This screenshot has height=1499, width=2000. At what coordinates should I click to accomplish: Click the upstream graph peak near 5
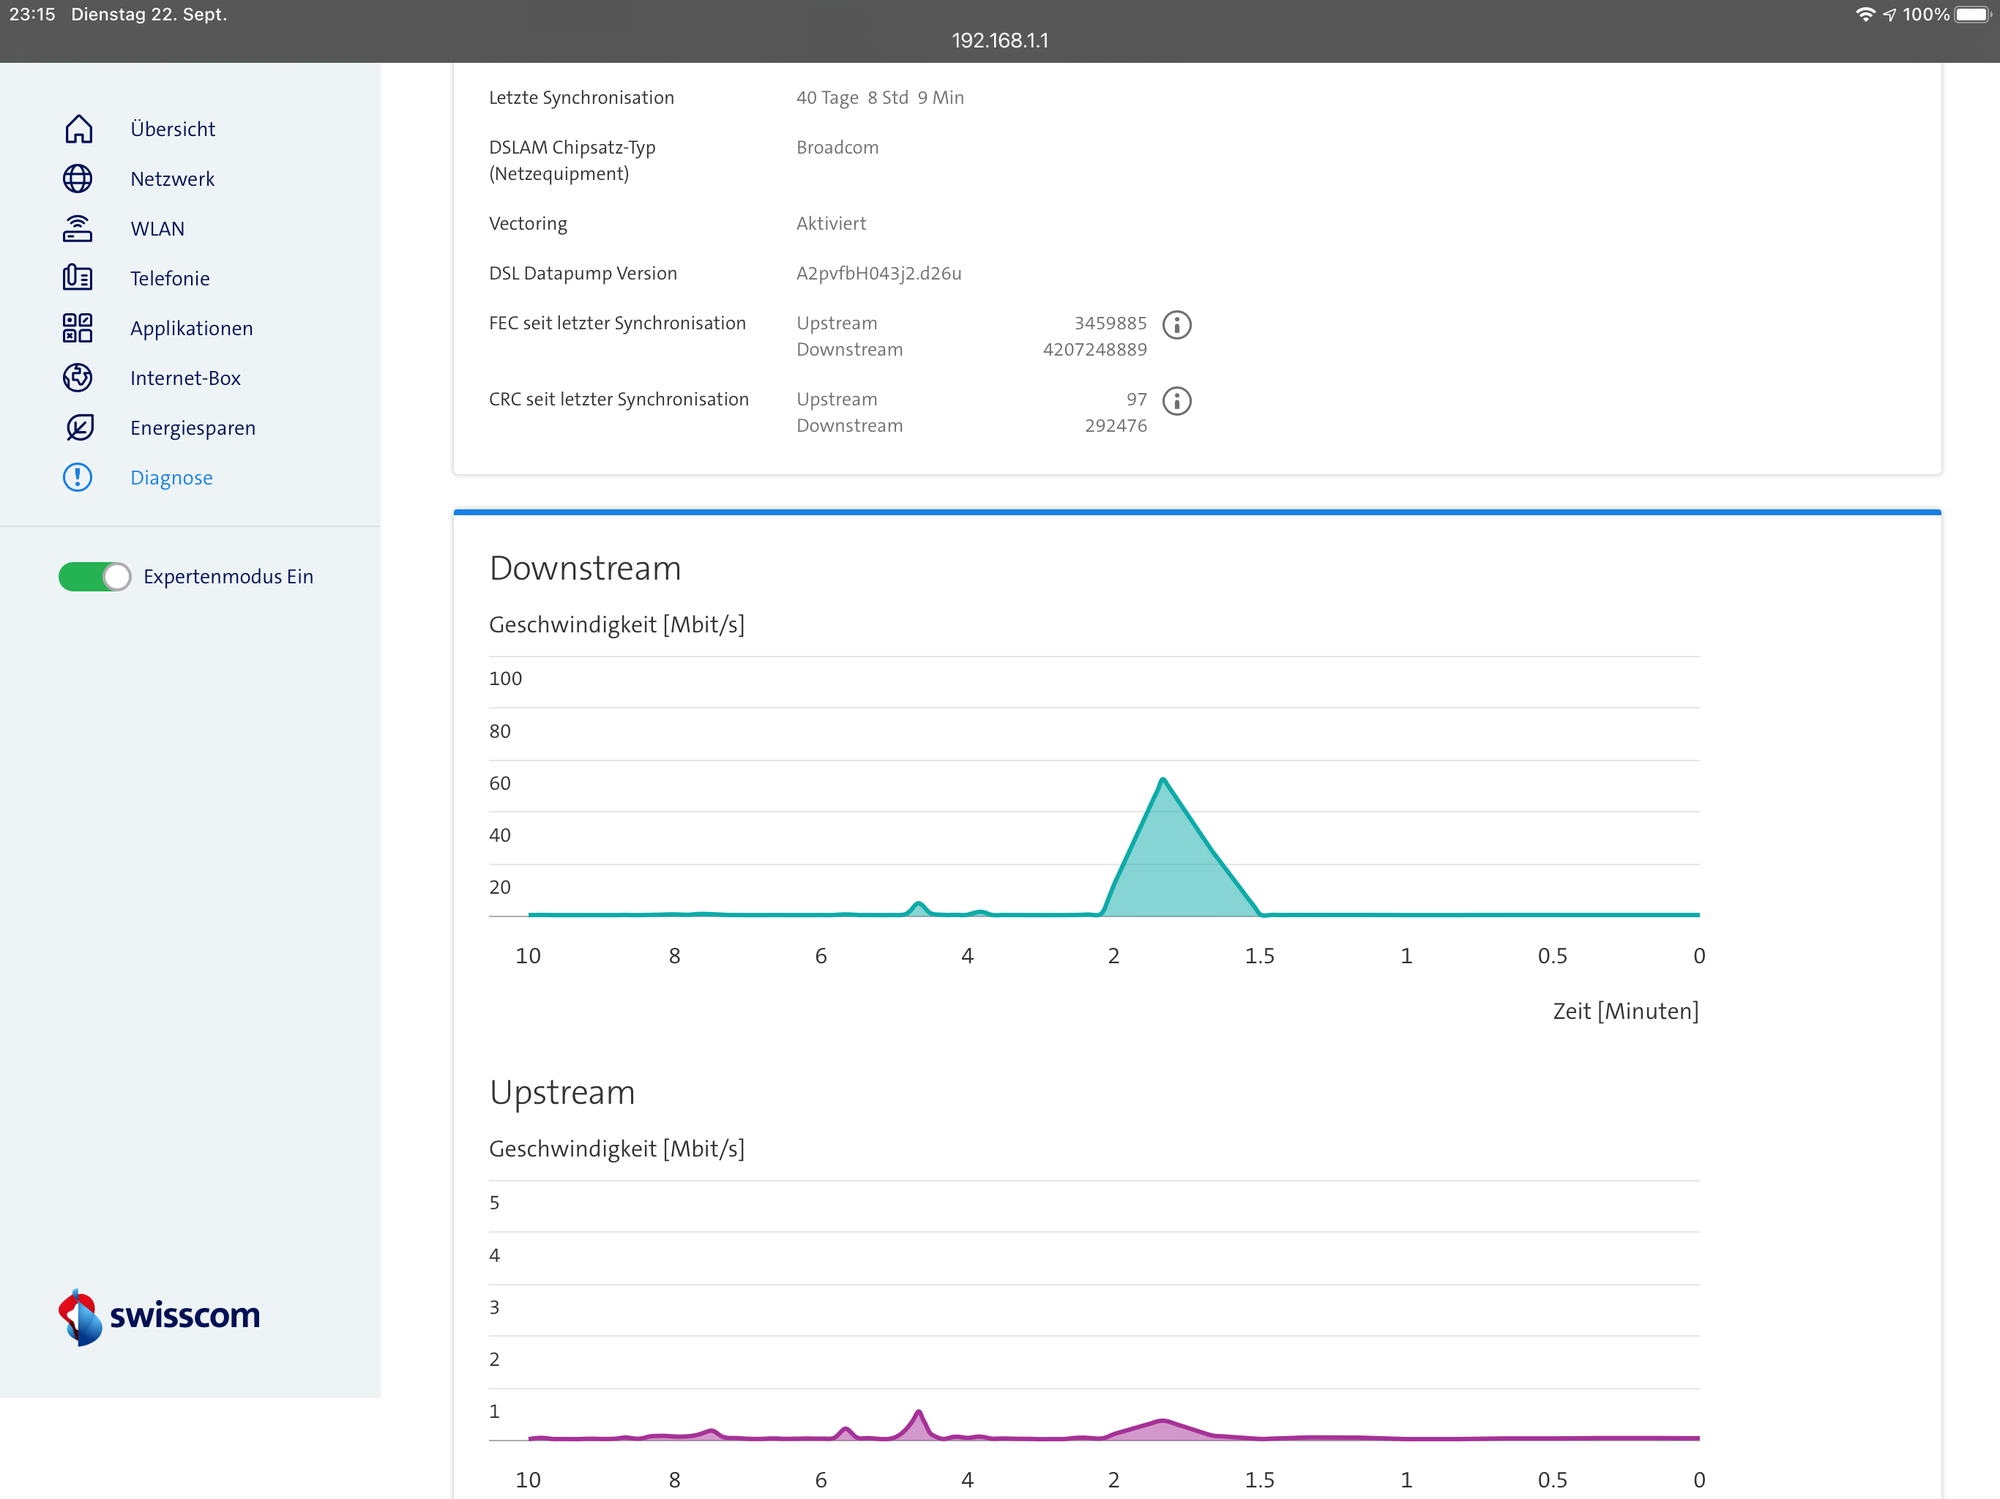pyautogui.click(x=918, y=1412)
